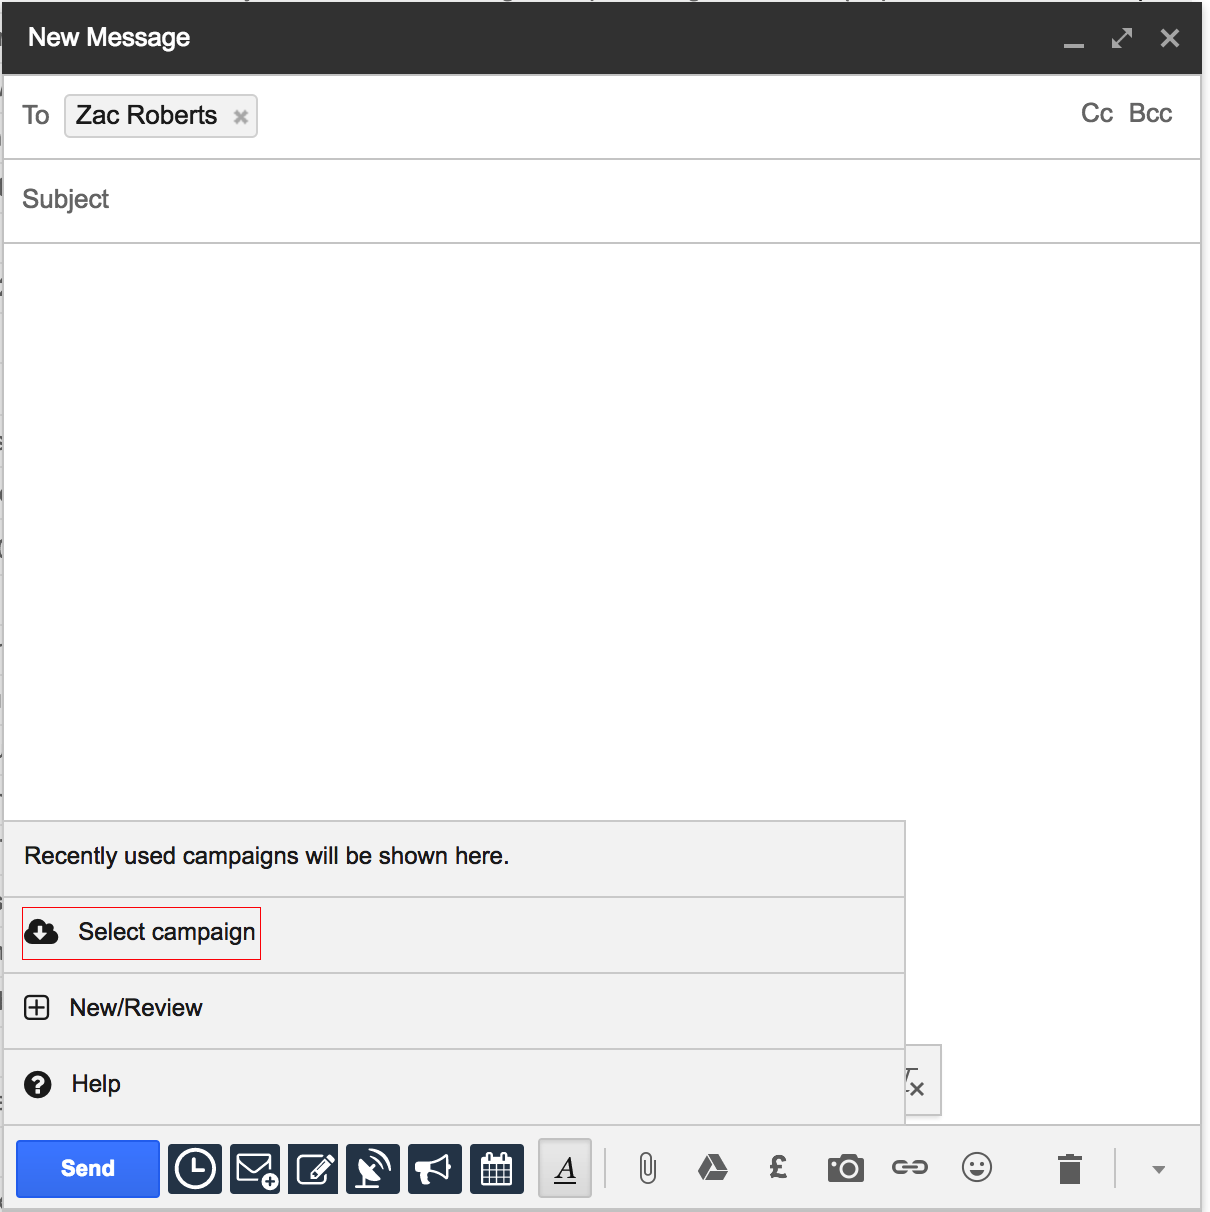Insert photo using camera icon
Image resolution: width=1210 pixels, height=1212 pixels.
(845, 1168)
